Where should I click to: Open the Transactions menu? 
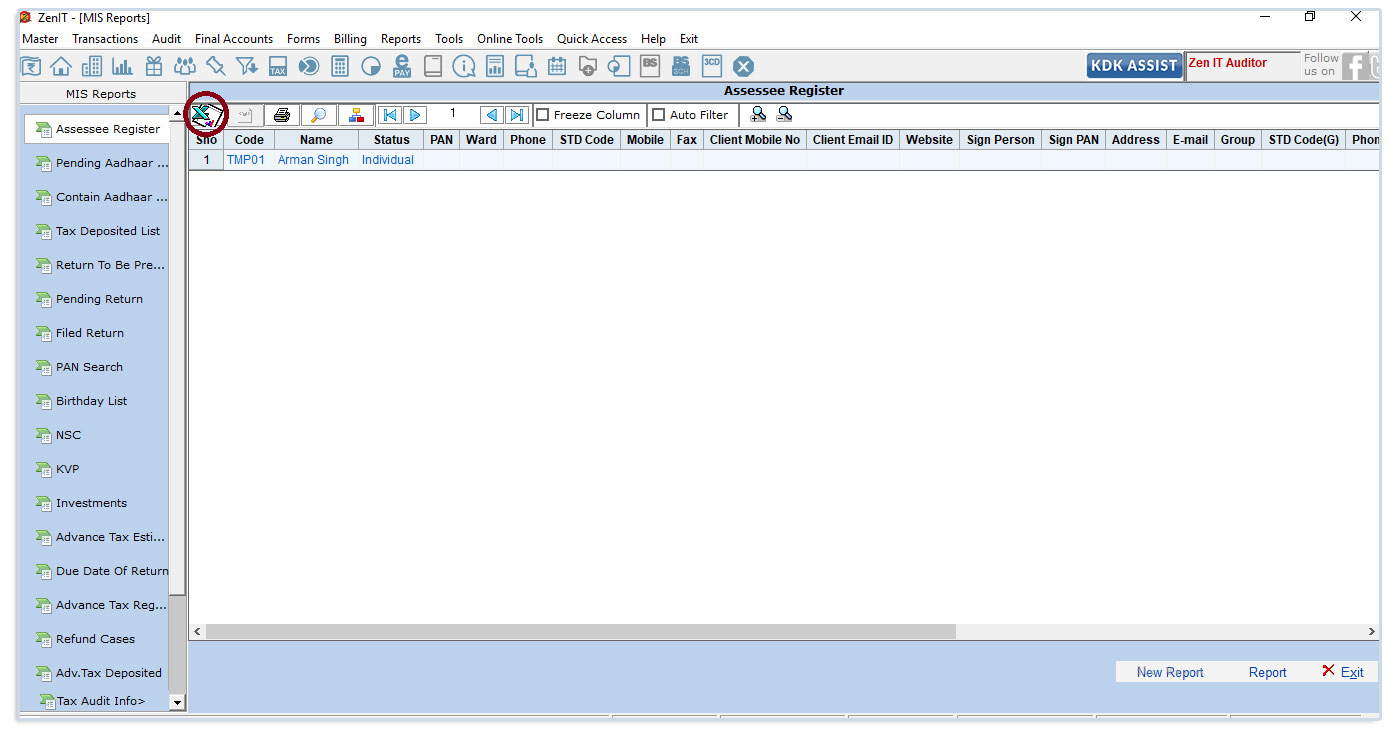(x=105, y=39)
